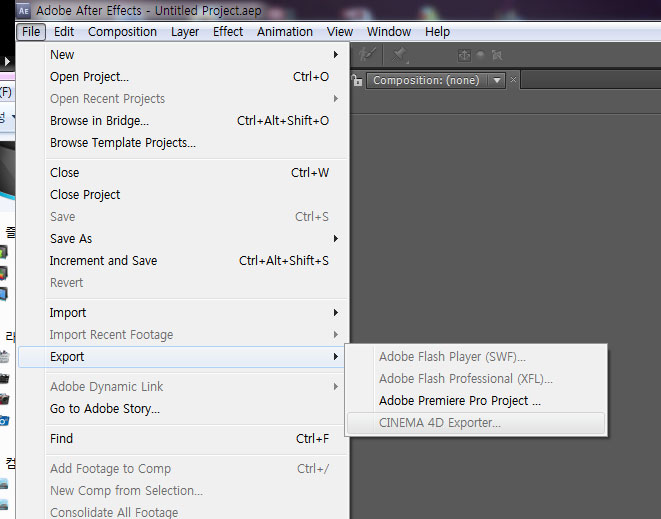The height and width of the screenshot is (519, 661).
Task: Choose Go to Adobe Story...
Action: (183, 409)
